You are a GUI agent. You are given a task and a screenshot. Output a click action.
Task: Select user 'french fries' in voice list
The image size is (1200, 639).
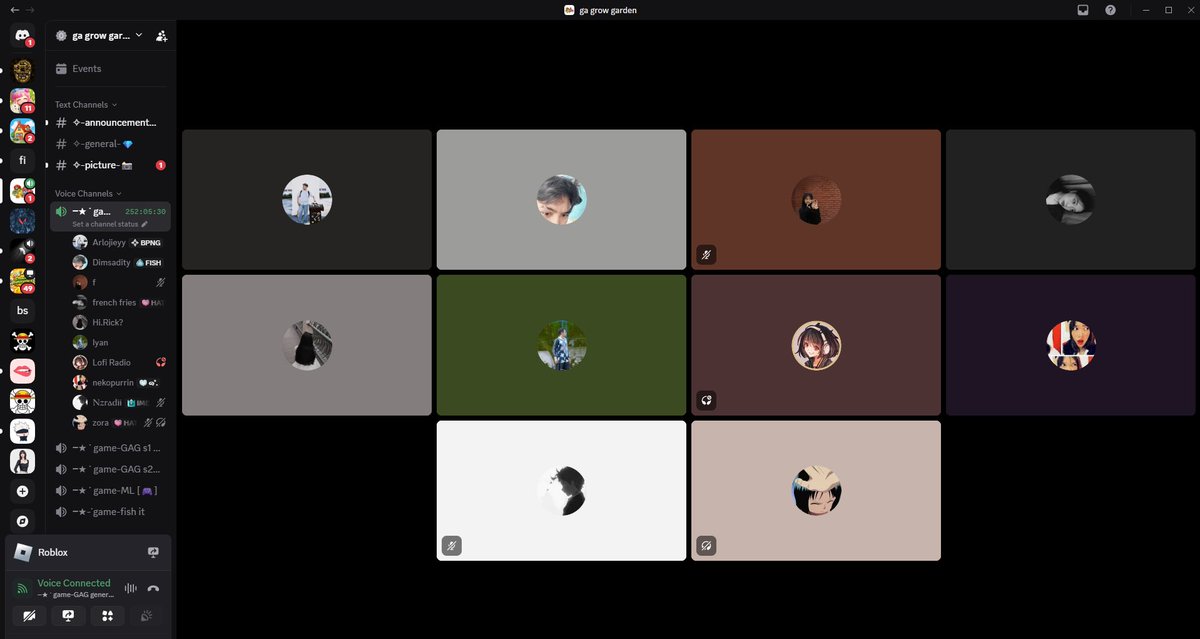click(x=120, y=302)
